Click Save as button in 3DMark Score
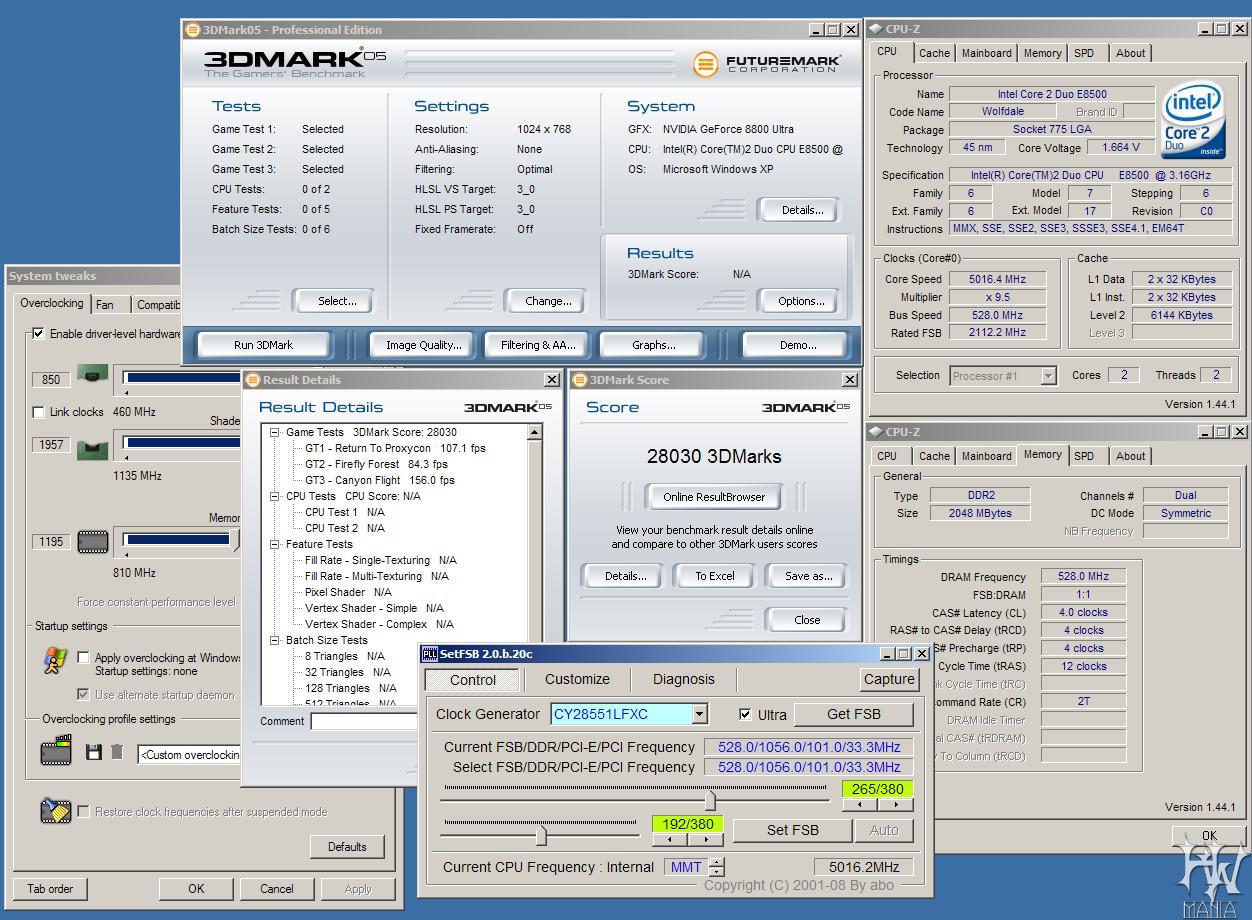The width and height of the screenshot is (1252, 920). pos(809,576)
